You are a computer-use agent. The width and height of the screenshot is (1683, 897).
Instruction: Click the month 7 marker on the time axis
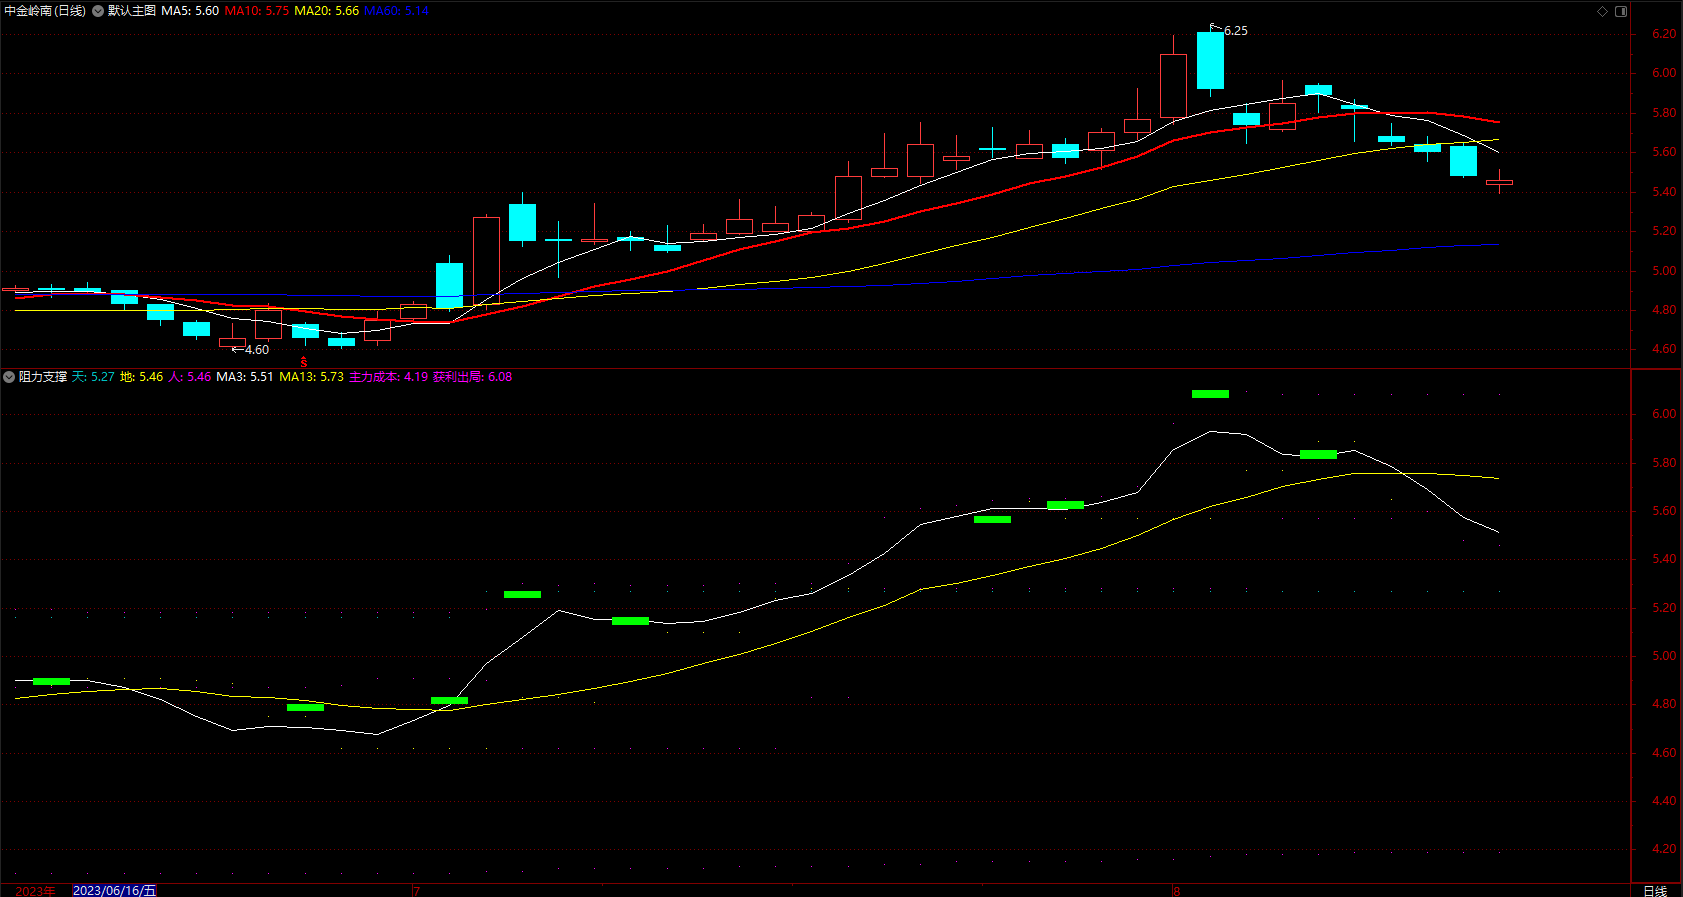(x=416, y=891)
